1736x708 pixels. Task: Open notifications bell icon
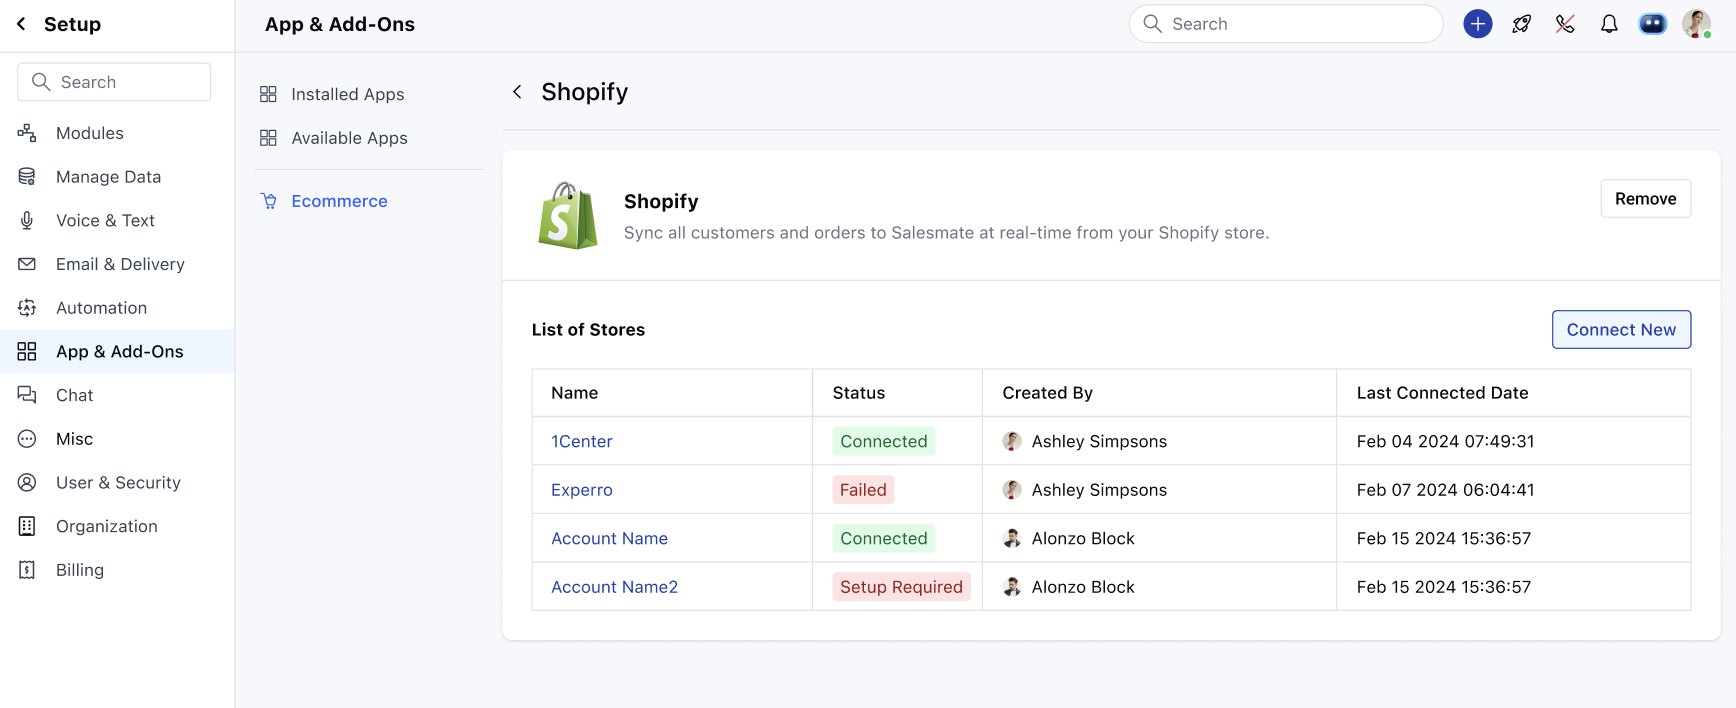point(1609,24)
